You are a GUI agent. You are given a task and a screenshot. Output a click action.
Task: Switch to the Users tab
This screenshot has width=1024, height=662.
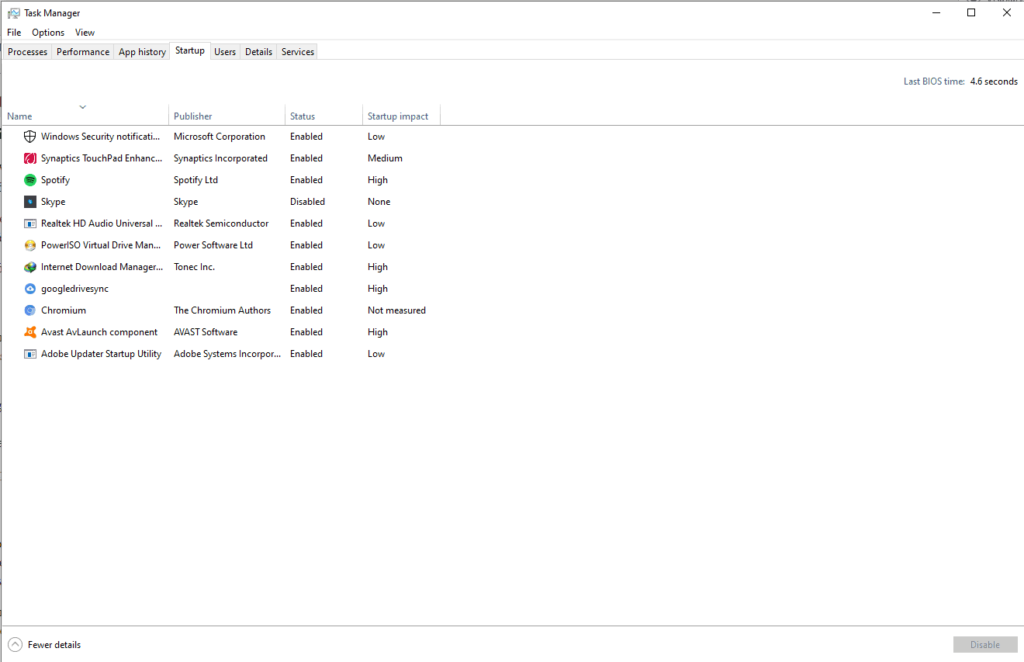point(225,52)
